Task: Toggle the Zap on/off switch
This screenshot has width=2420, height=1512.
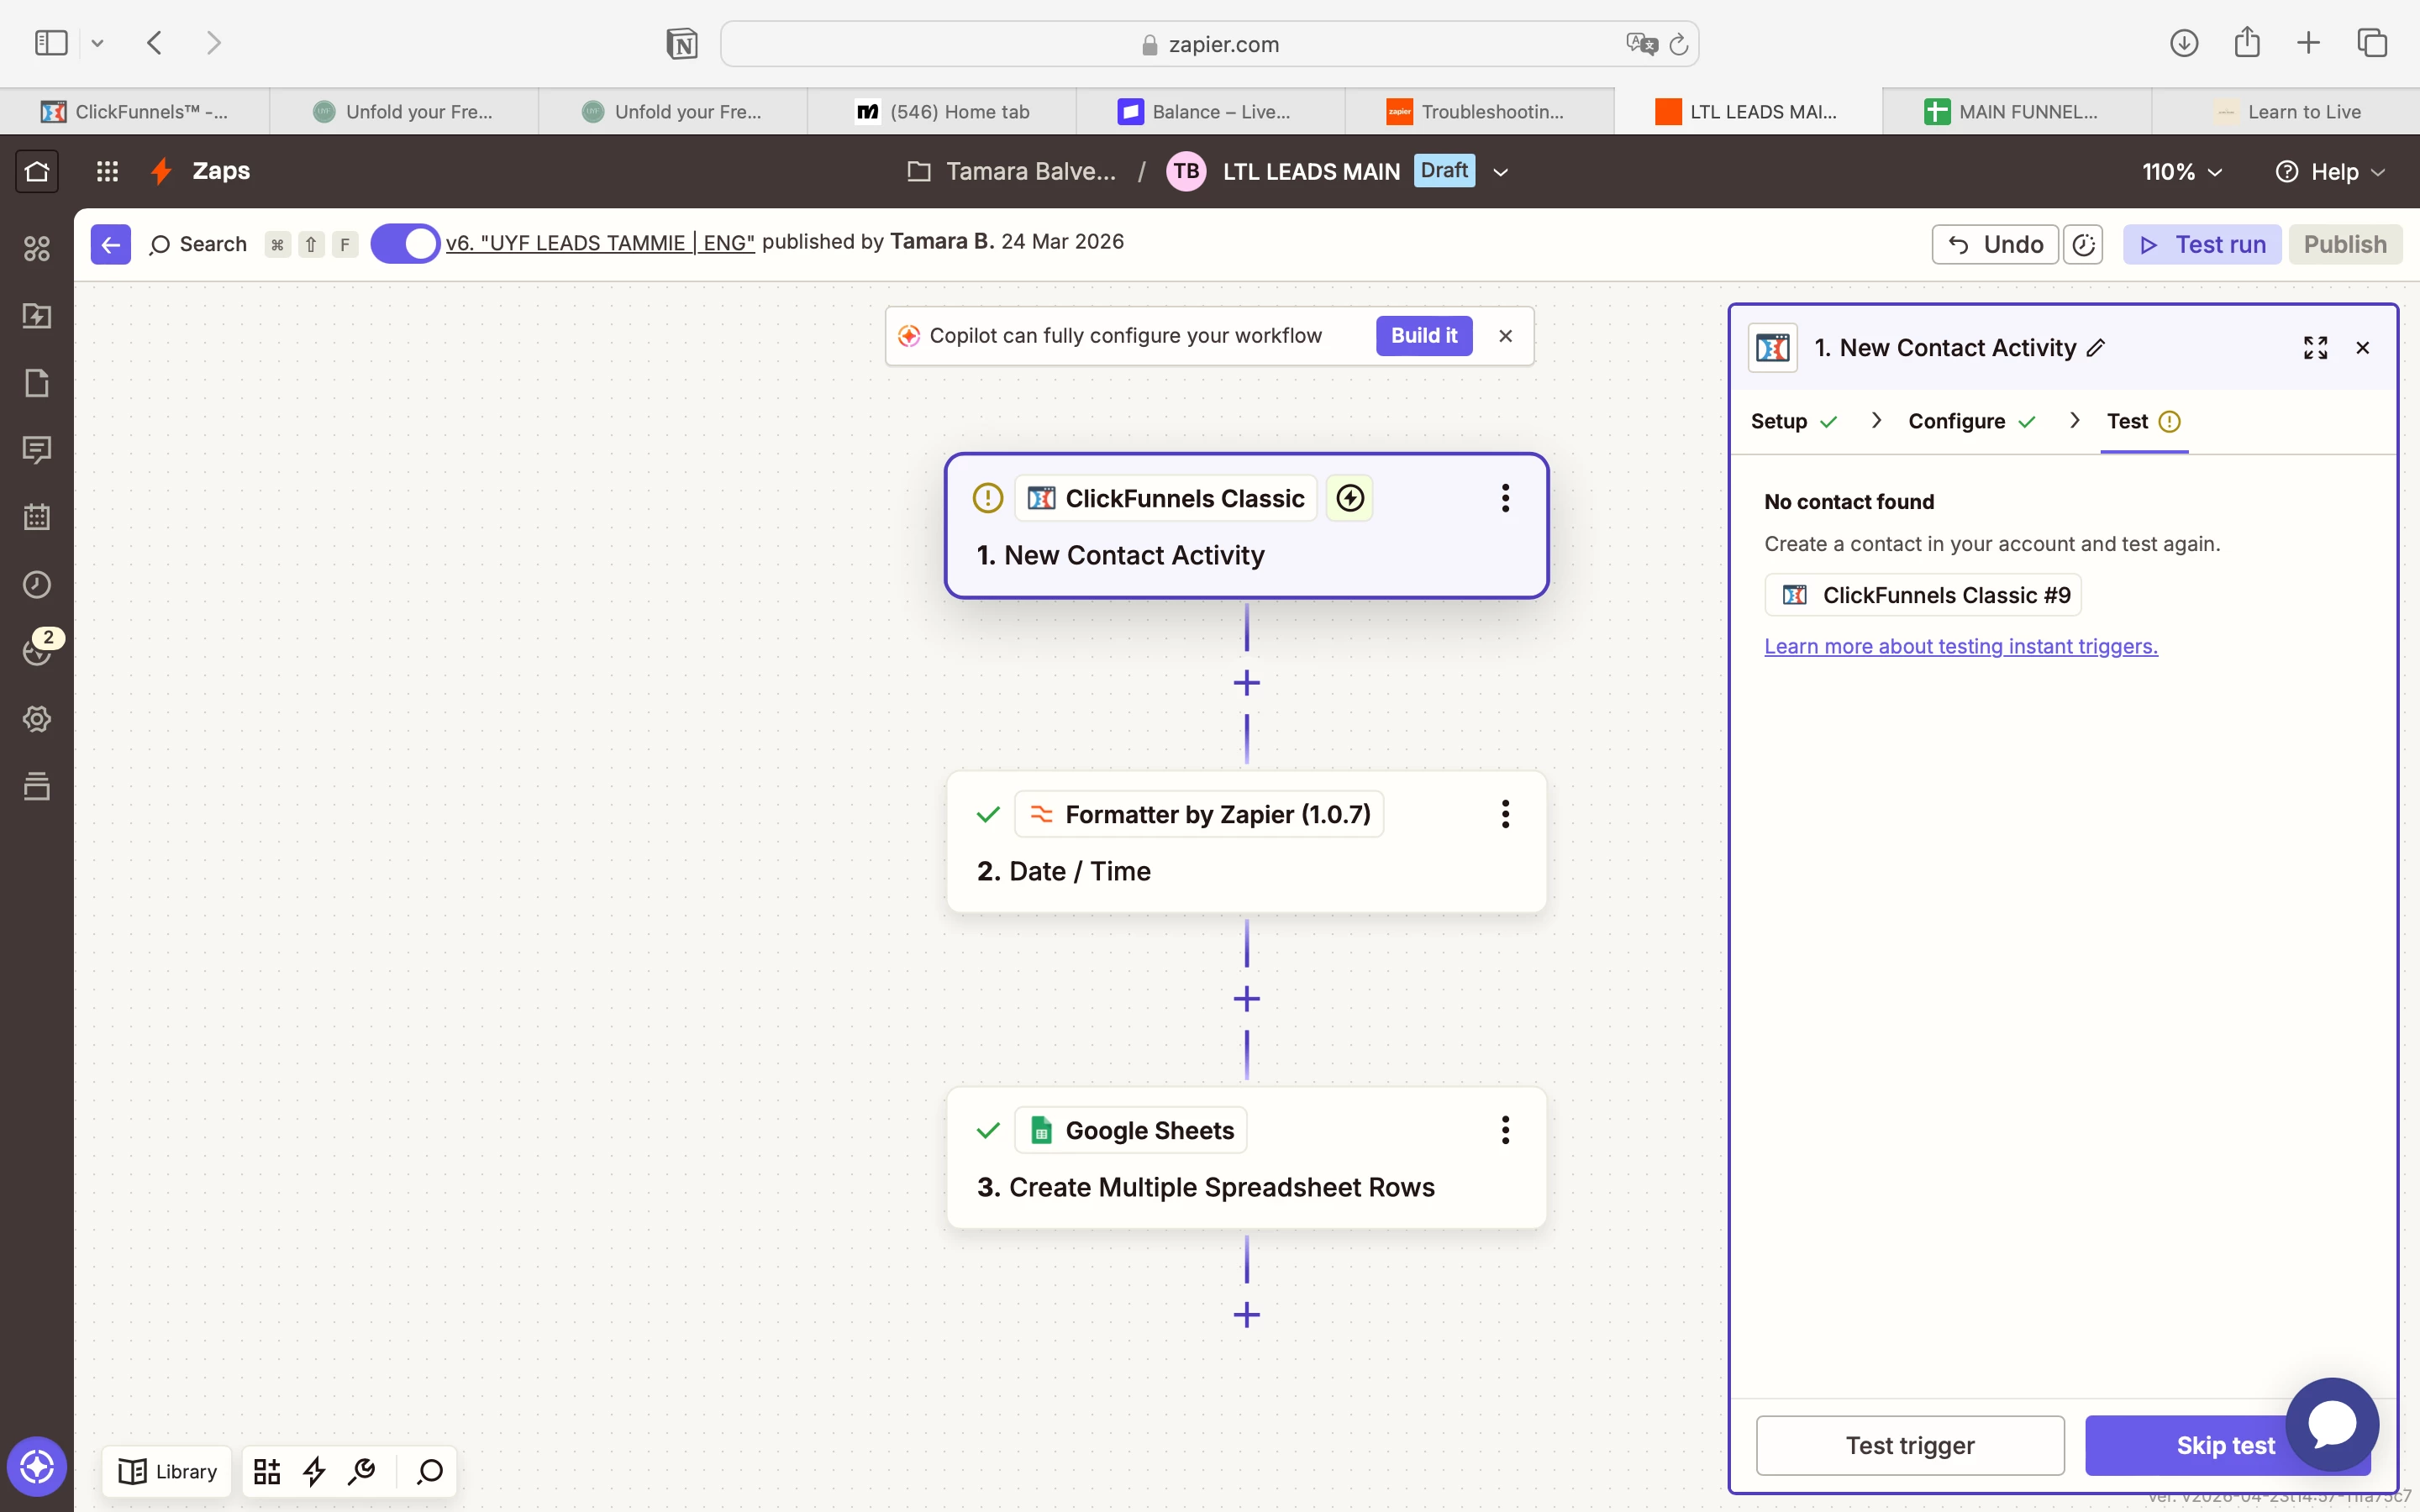Action: coord(405,244)
